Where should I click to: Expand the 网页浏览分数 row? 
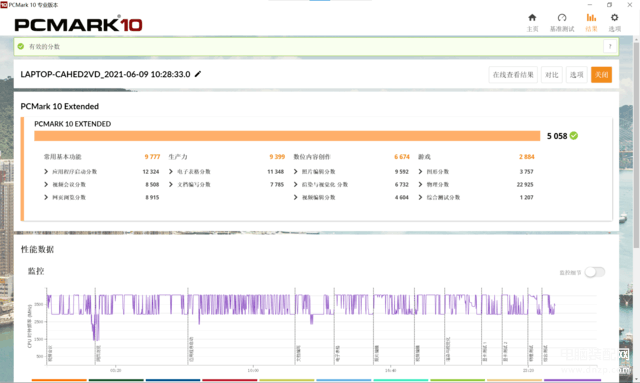point(46,197)
